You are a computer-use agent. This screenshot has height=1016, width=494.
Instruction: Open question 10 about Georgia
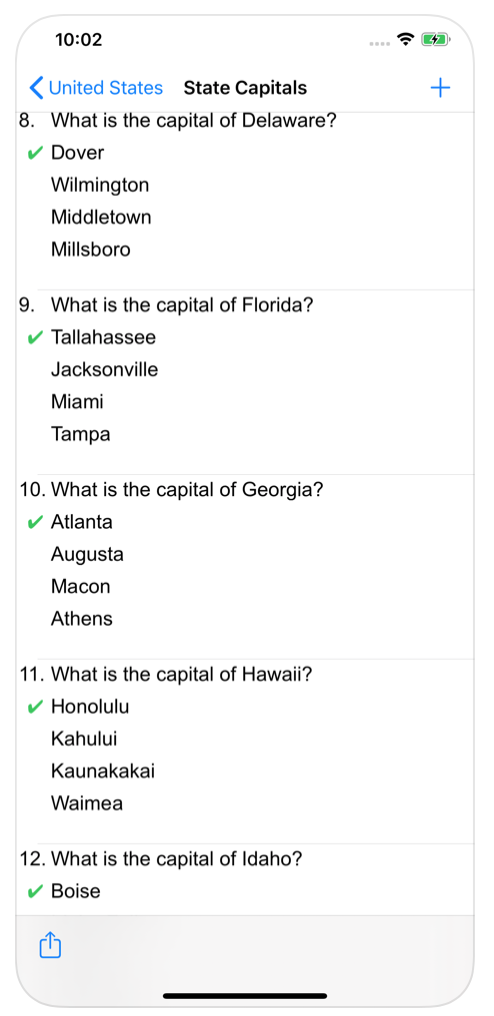tap(171, 490)
